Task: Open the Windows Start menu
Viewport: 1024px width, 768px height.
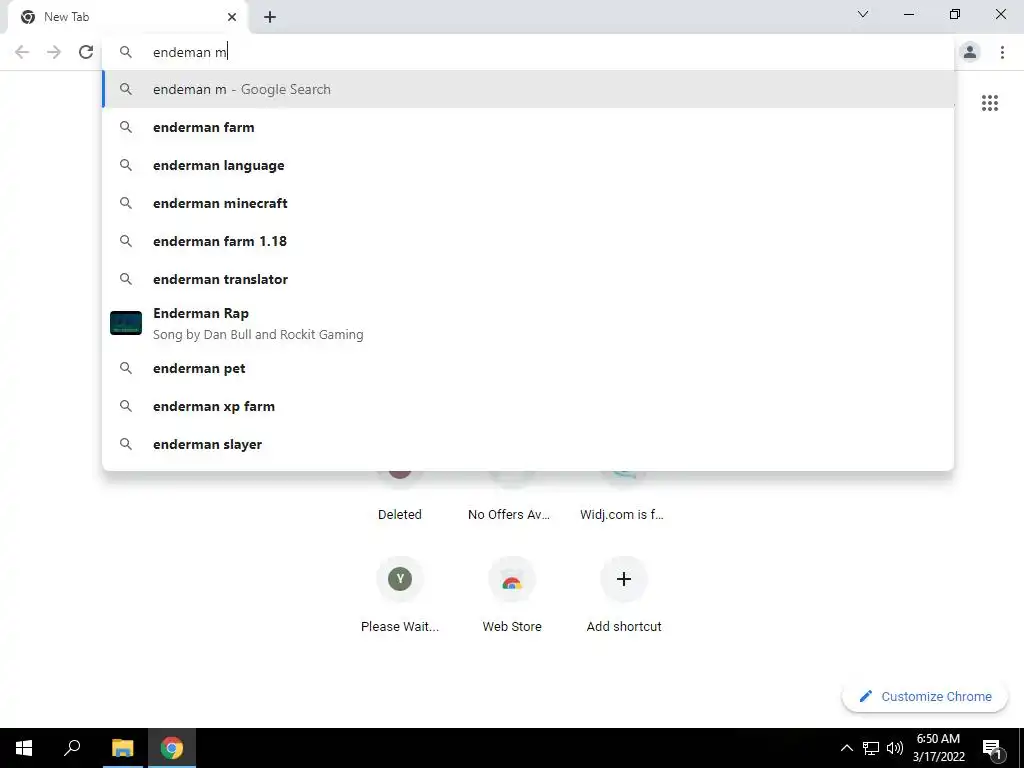Action: 24,748
